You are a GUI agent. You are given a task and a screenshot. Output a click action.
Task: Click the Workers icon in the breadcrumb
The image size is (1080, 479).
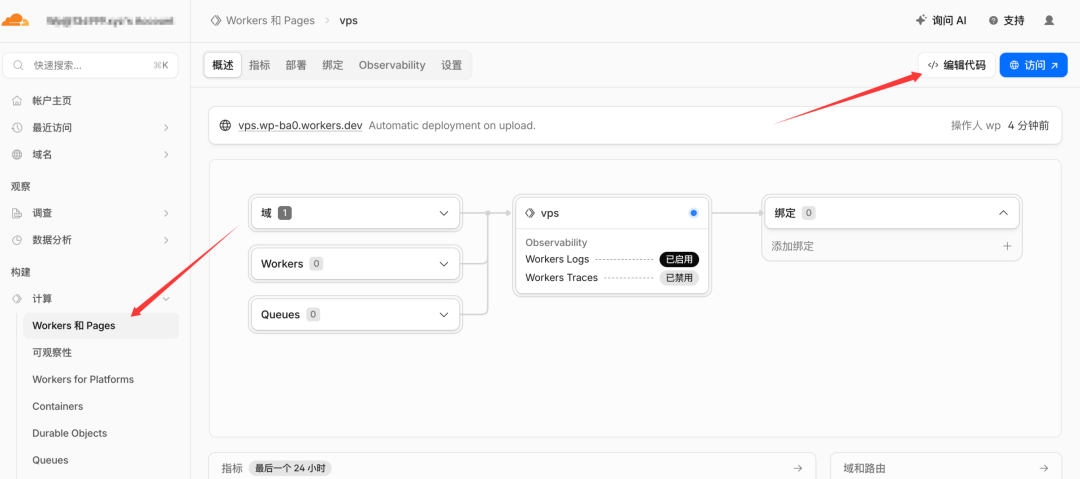click(216, 21)
